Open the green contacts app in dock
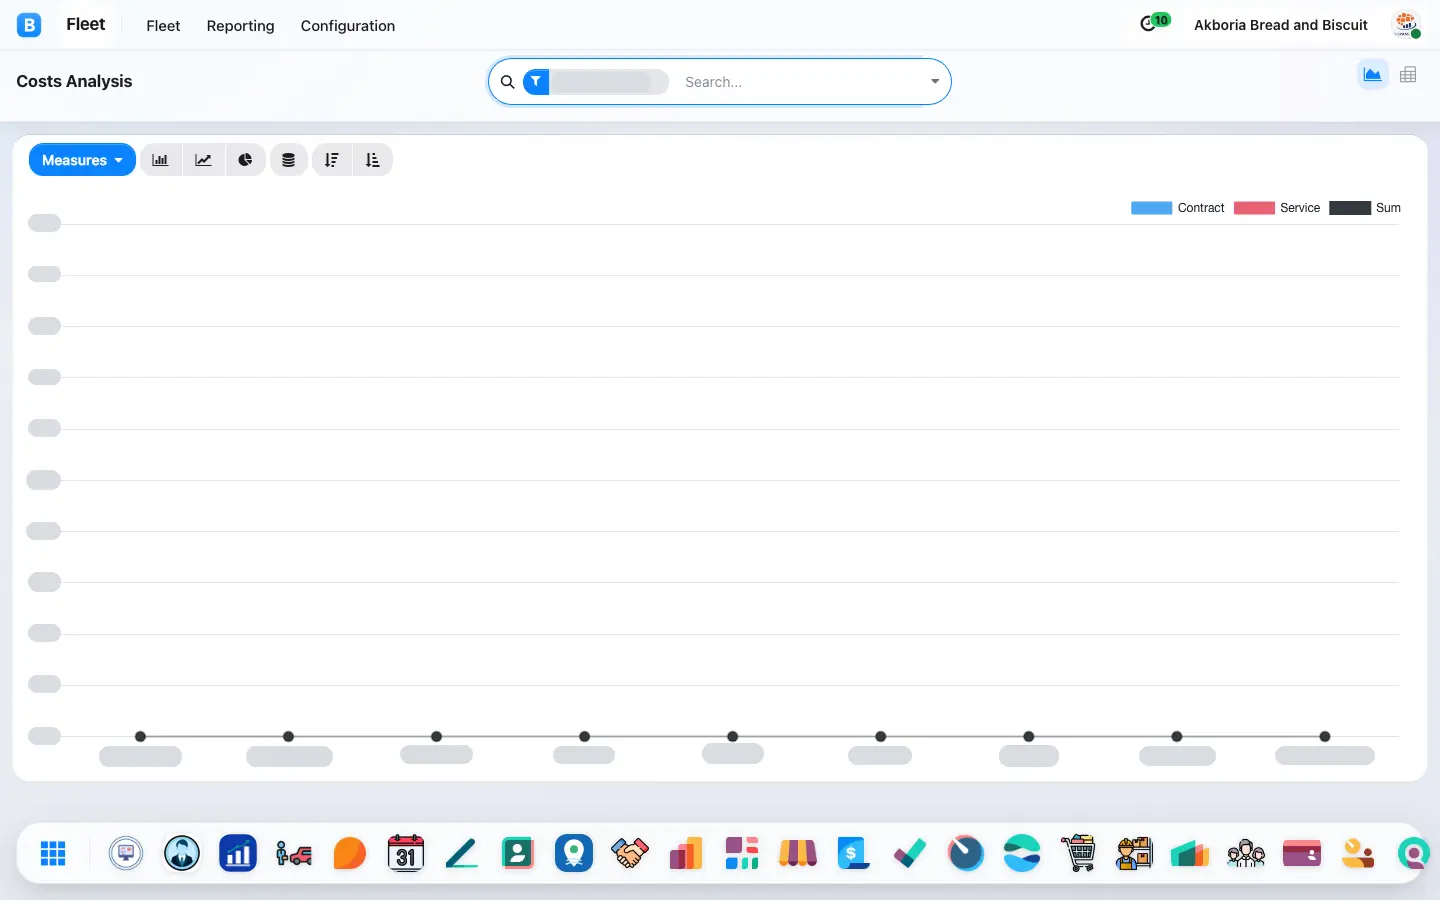 [518, 853]
